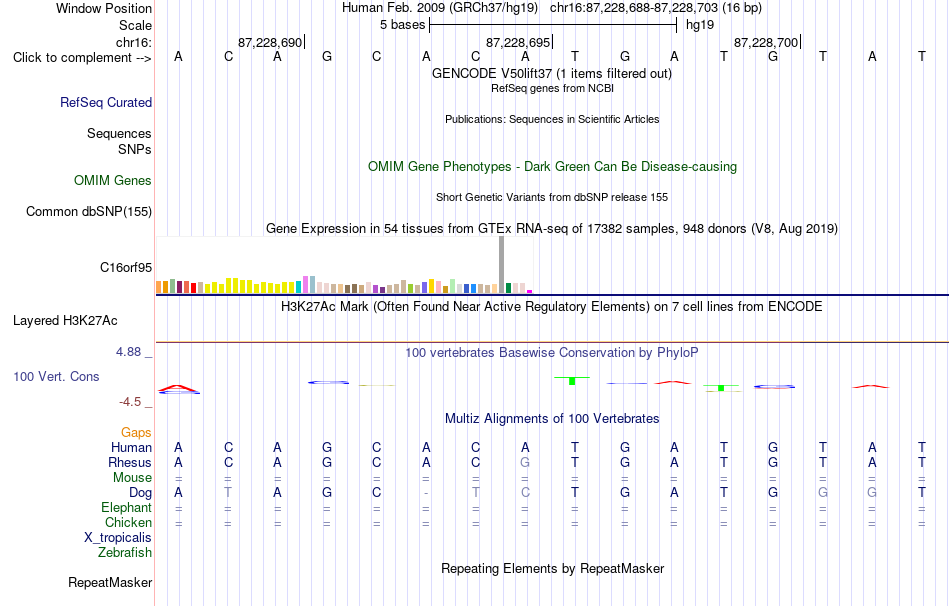950x606 pixels.
Task: Click the '100 vertebrates Basewise Conservation by PhyloP' title
Action: 551,353
